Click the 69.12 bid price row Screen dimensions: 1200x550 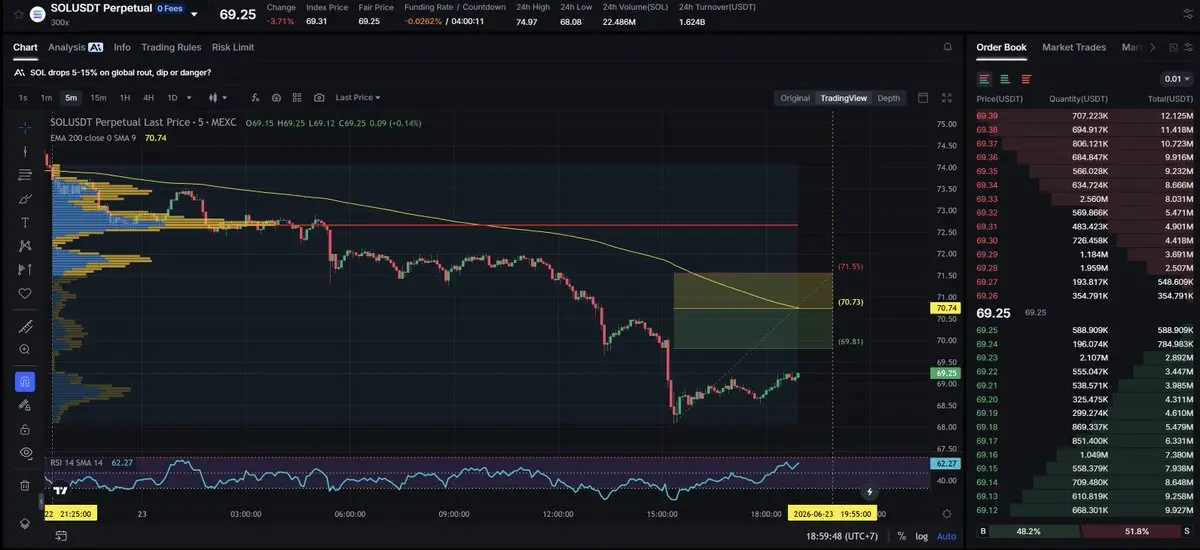[1084, 508]
